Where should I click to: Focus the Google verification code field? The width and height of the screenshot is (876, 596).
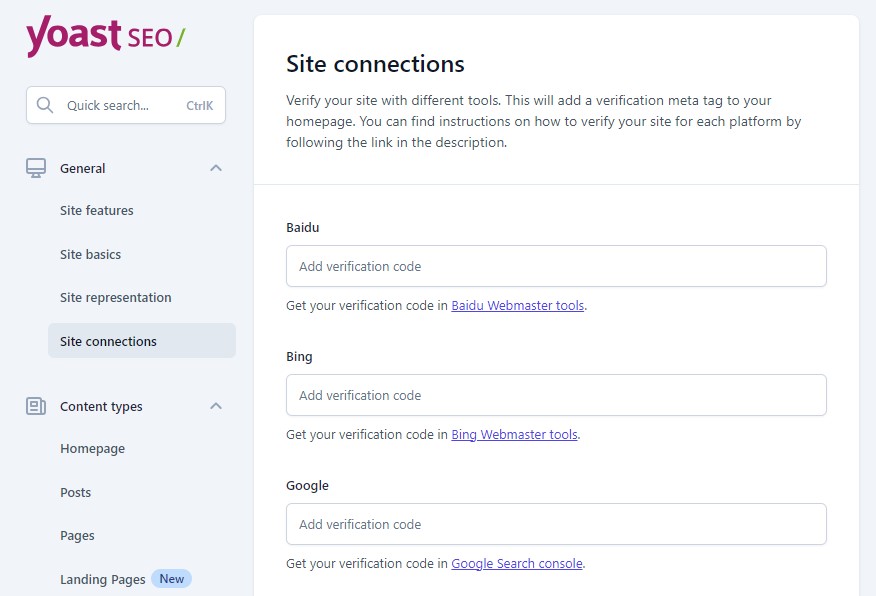(x=556, y=524)
